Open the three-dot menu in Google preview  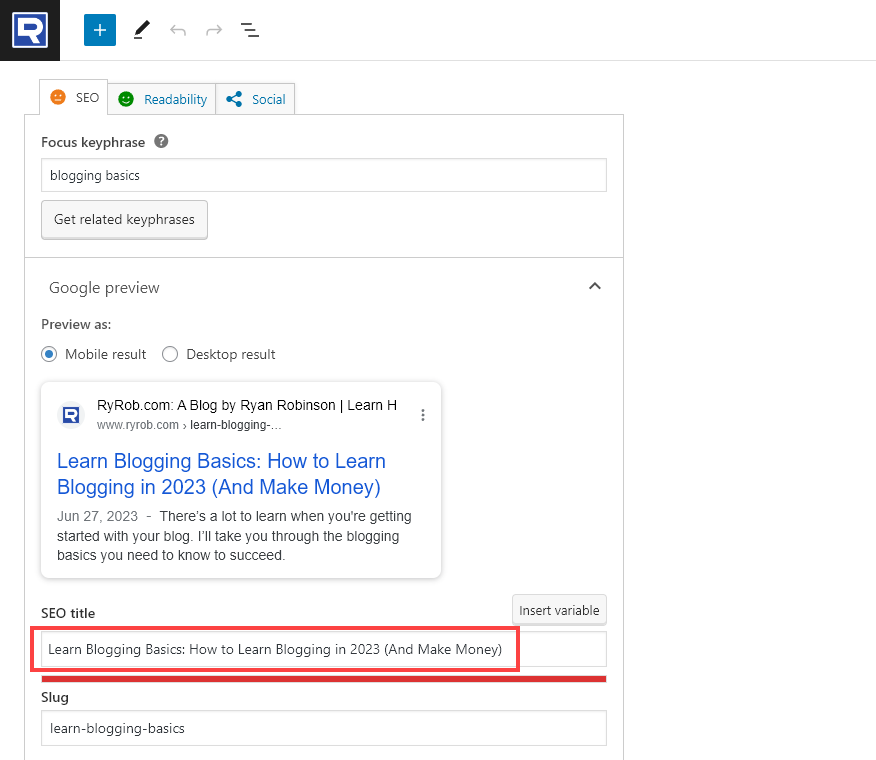tap(423, 415)
